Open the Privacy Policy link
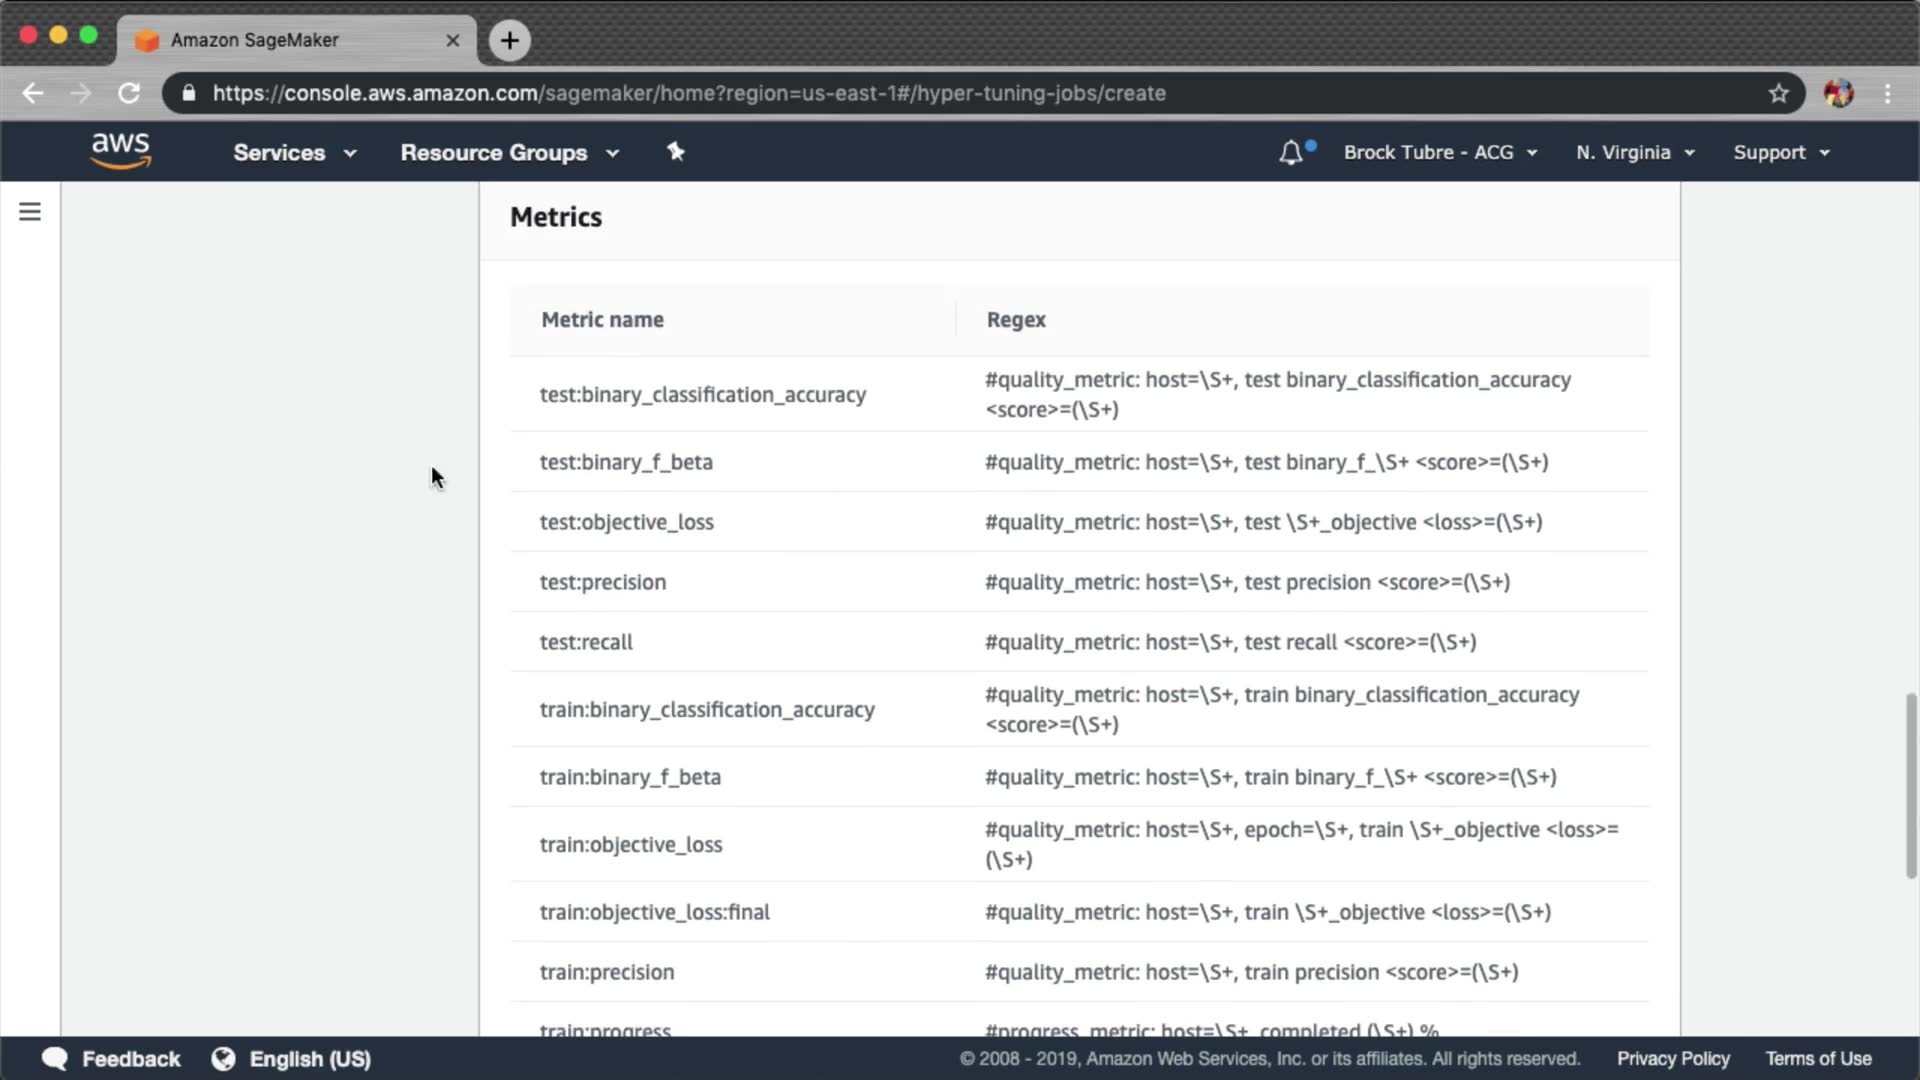1920x1080 pixels. (1673, 1059)
